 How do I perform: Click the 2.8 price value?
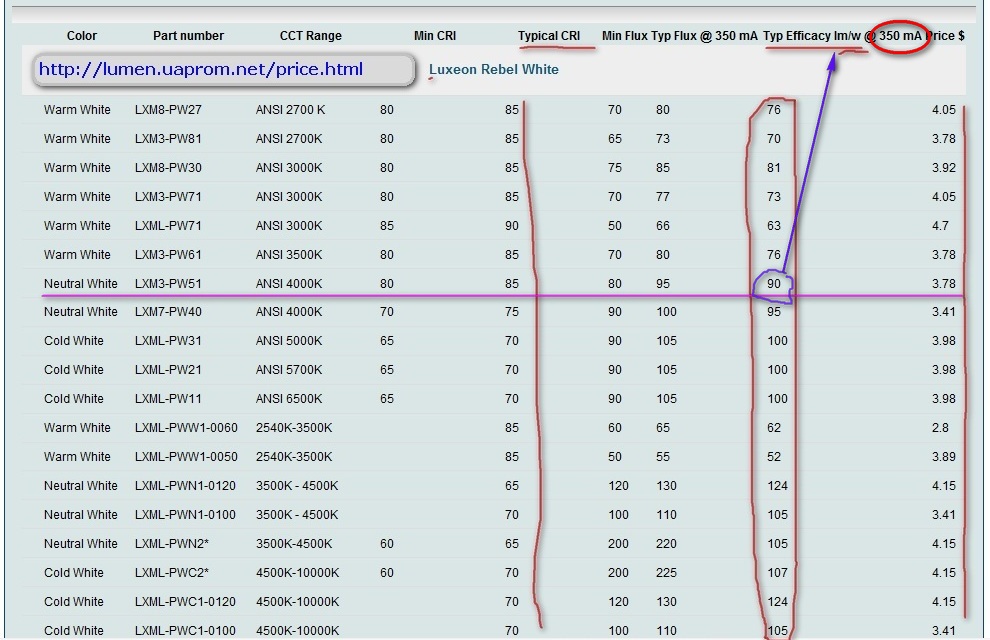click(x=941, y=428)
